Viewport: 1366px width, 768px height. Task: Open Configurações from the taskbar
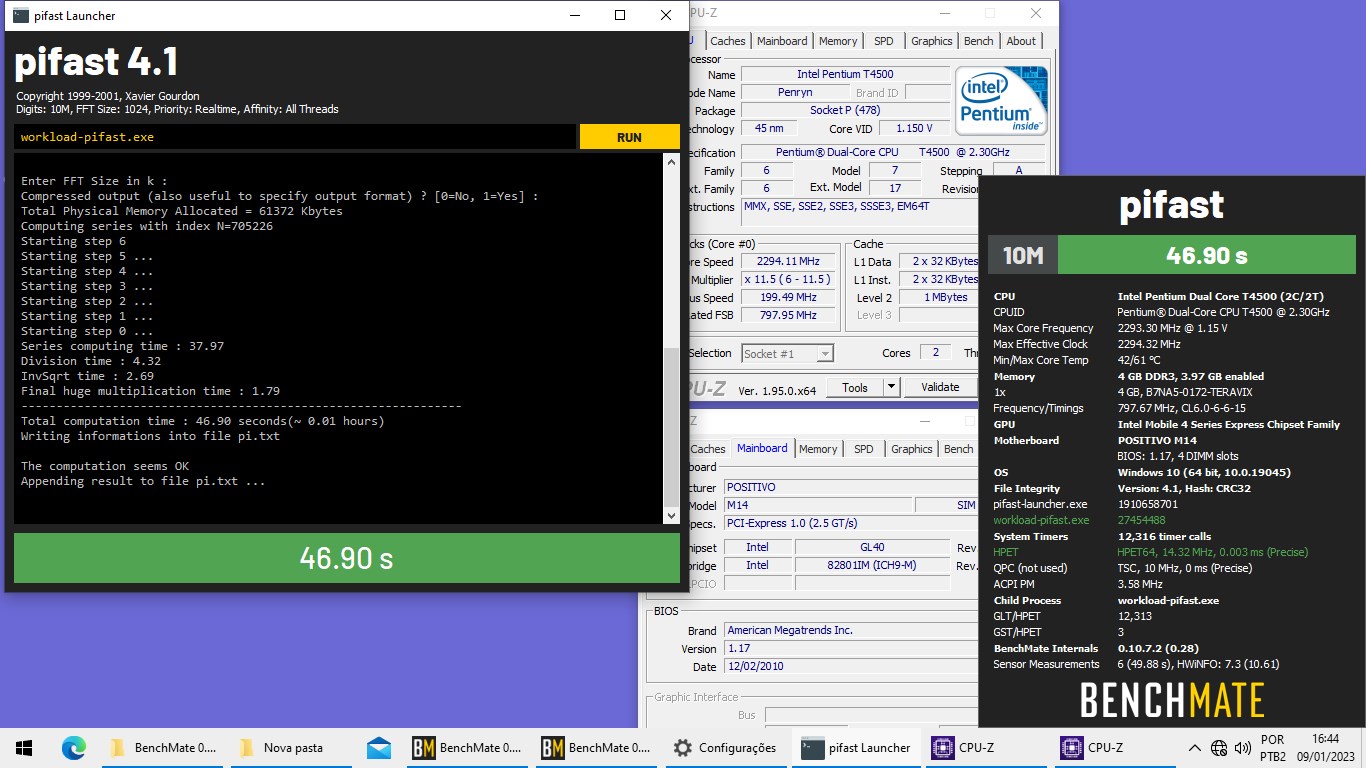tap(725, 748)
